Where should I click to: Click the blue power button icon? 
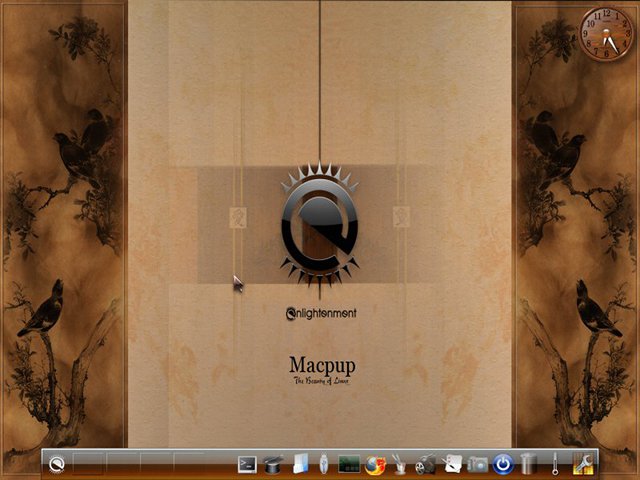point(503,464)
